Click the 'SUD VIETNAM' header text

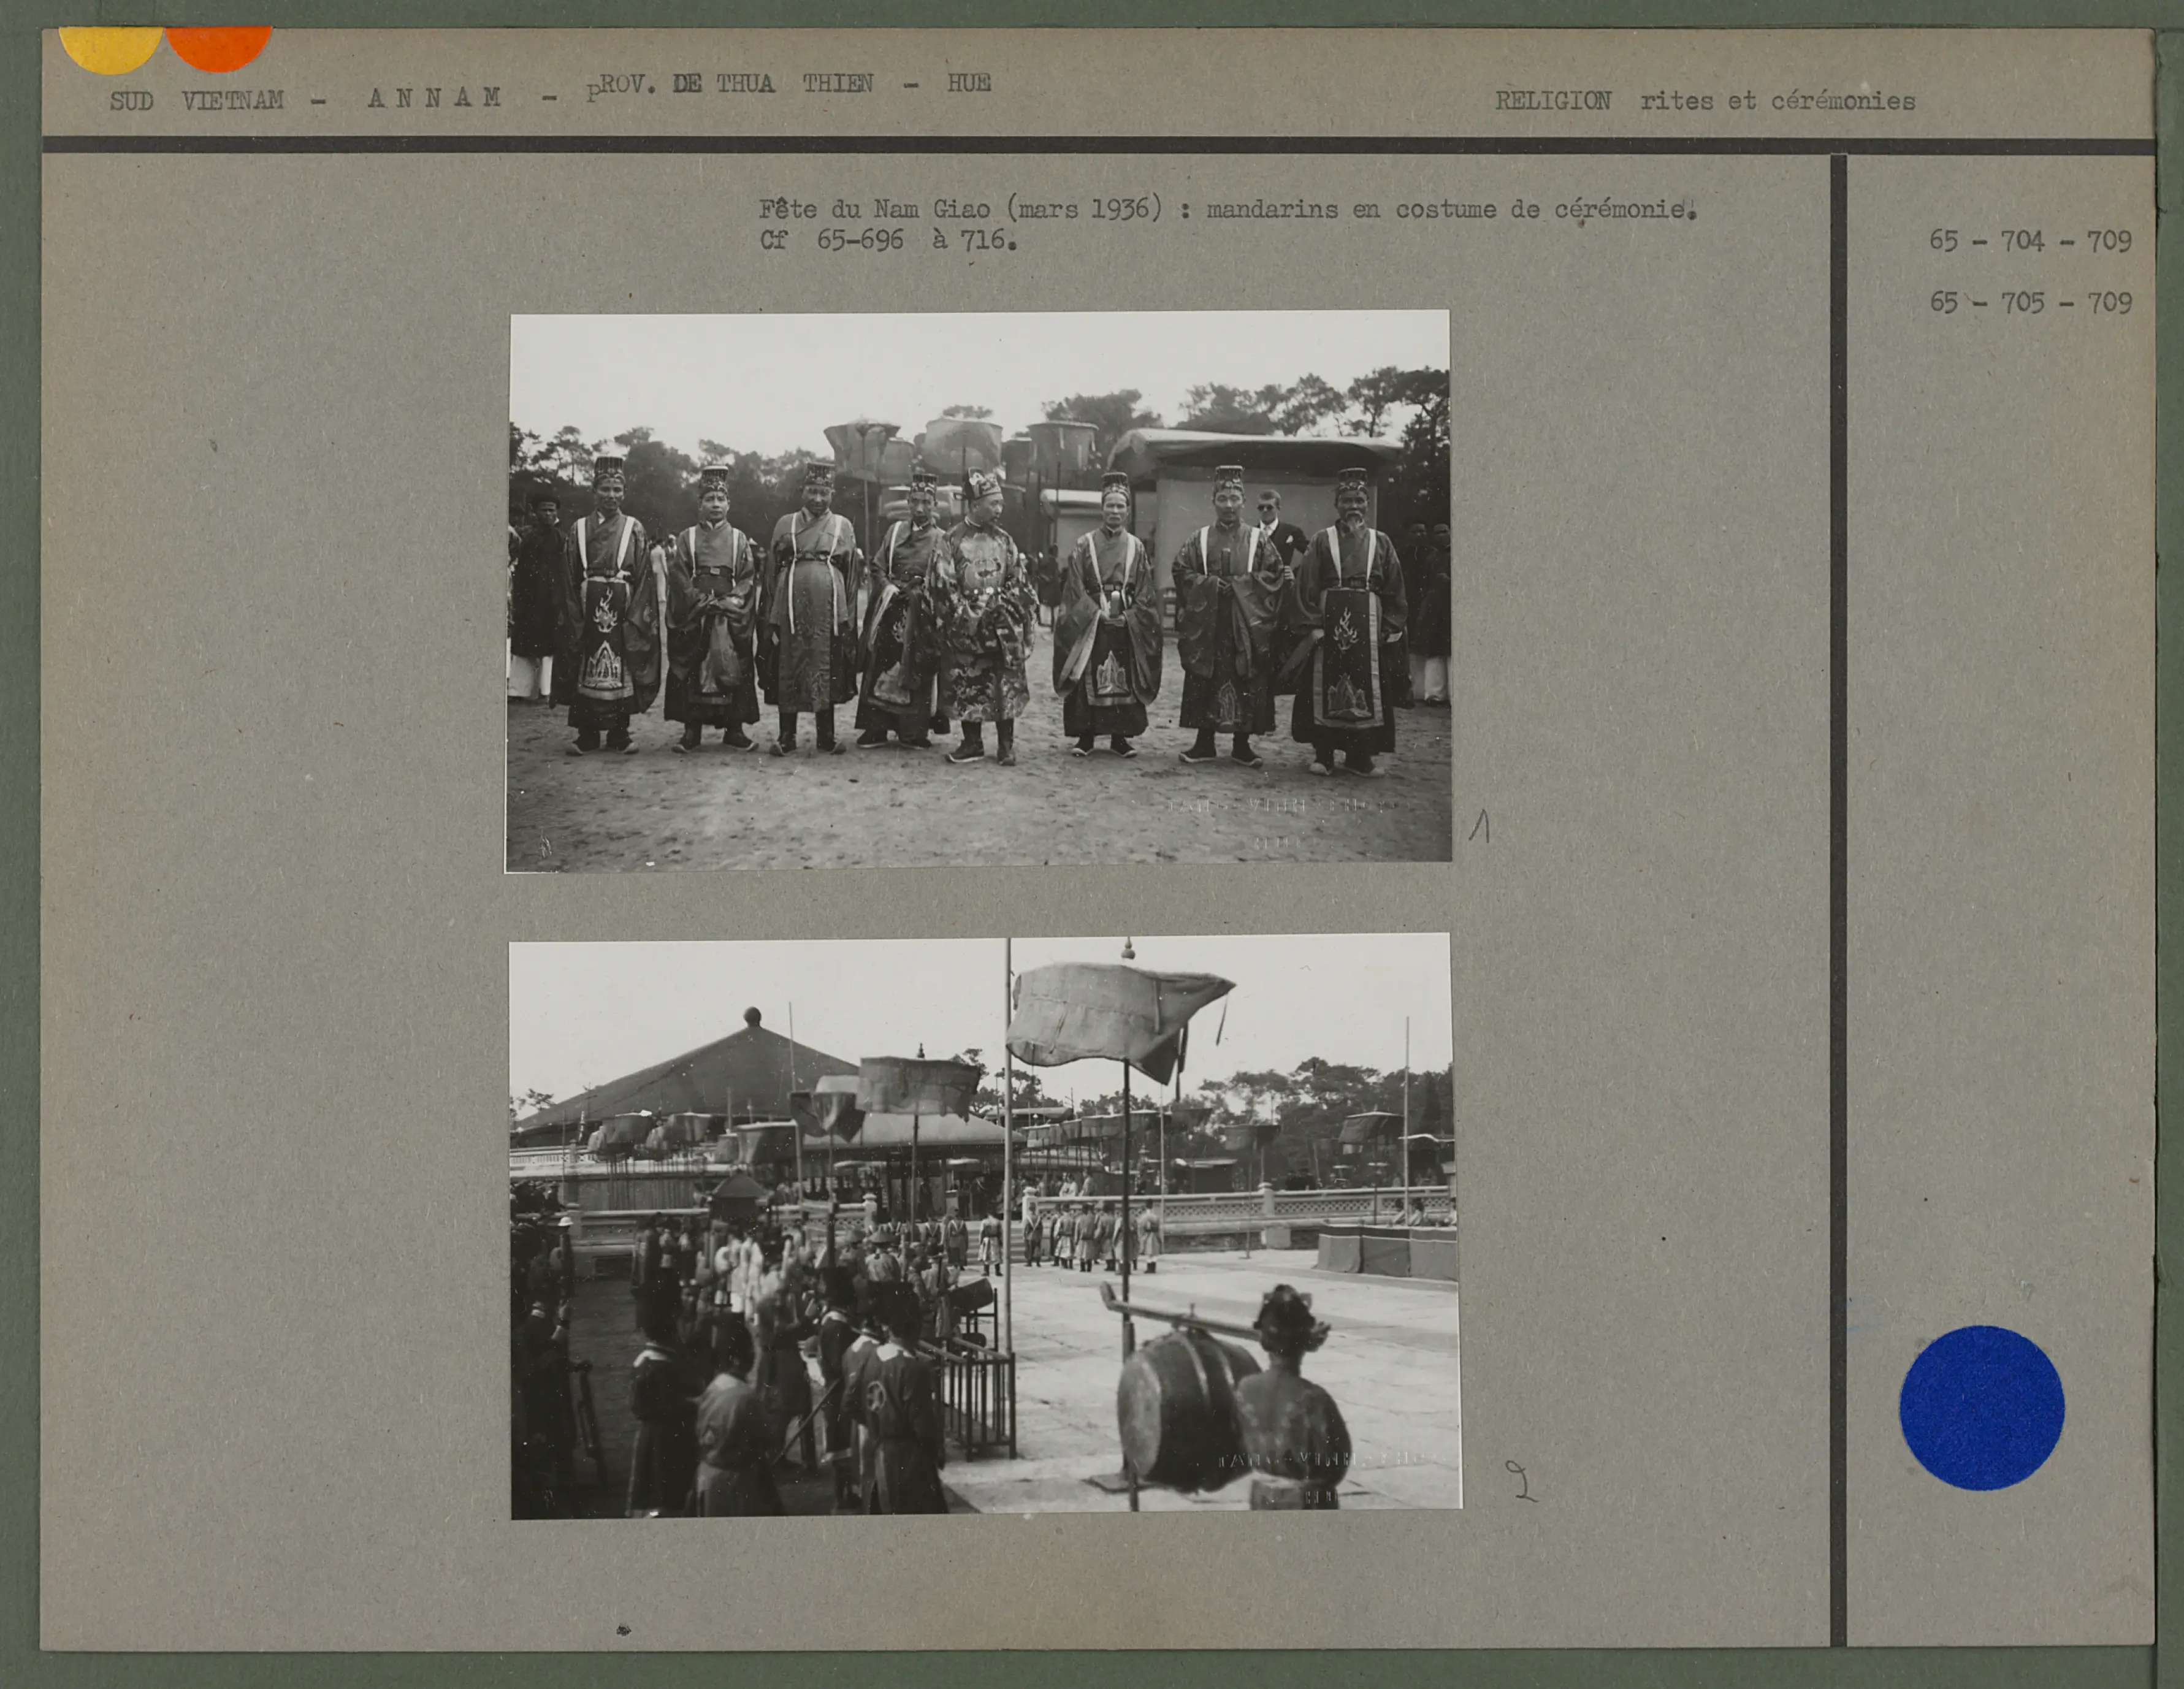[x=197, y=101]
